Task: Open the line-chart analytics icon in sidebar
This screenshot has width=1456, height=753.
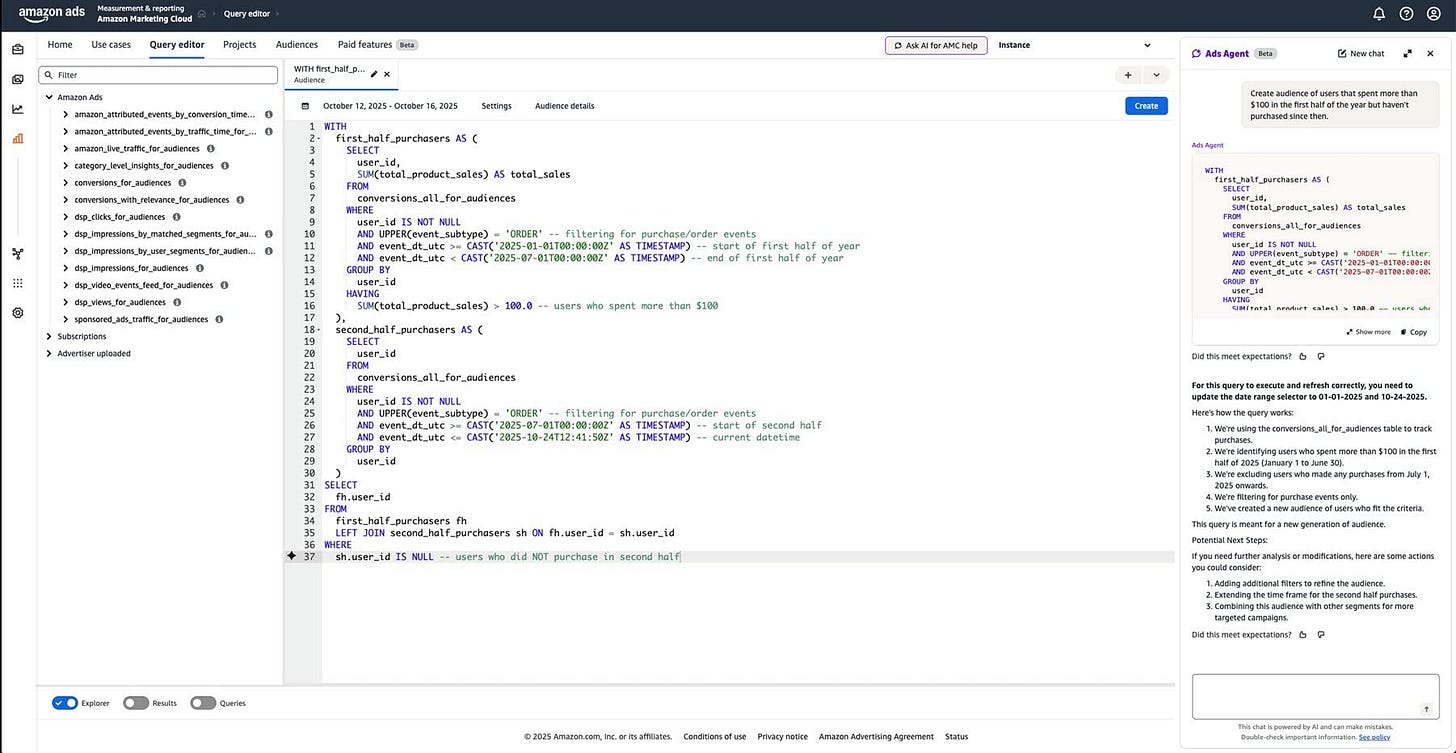Action: tap(17, 108)
